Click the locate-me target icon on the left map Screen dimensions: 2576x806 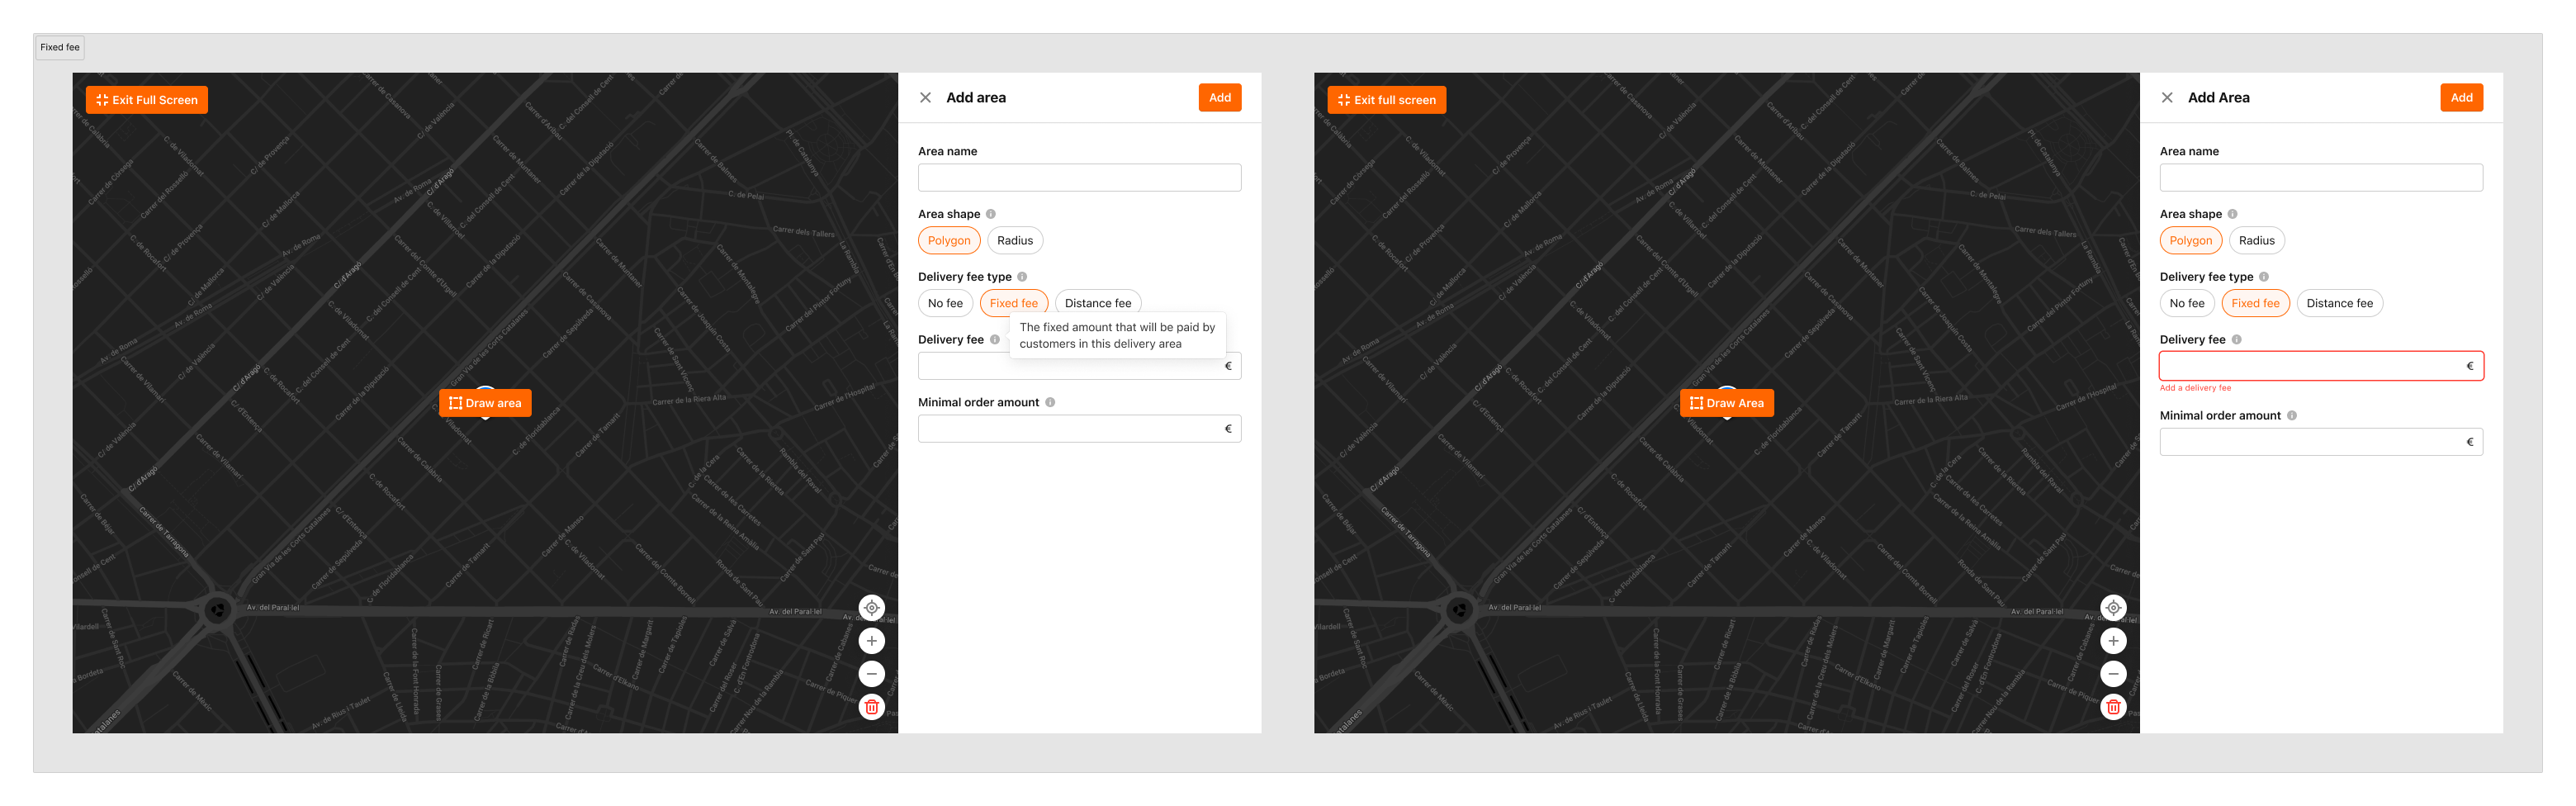(x=871, y=607)
